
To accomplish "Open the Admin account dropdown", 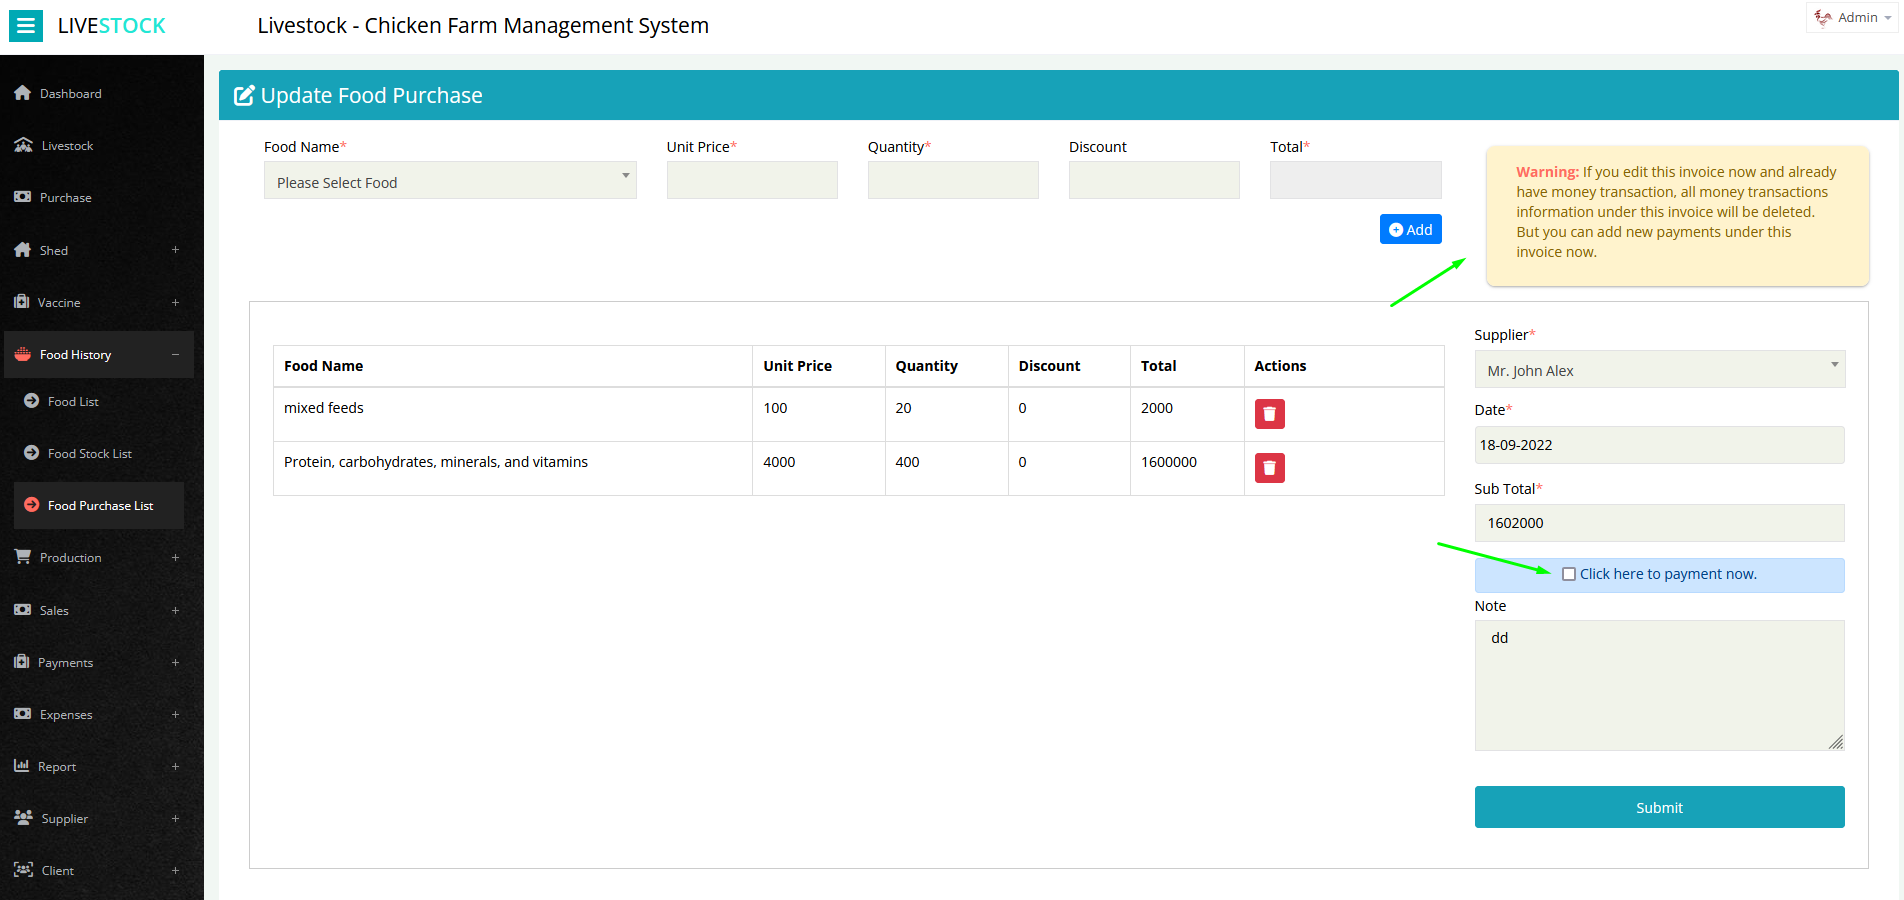I will [1851, 17].
